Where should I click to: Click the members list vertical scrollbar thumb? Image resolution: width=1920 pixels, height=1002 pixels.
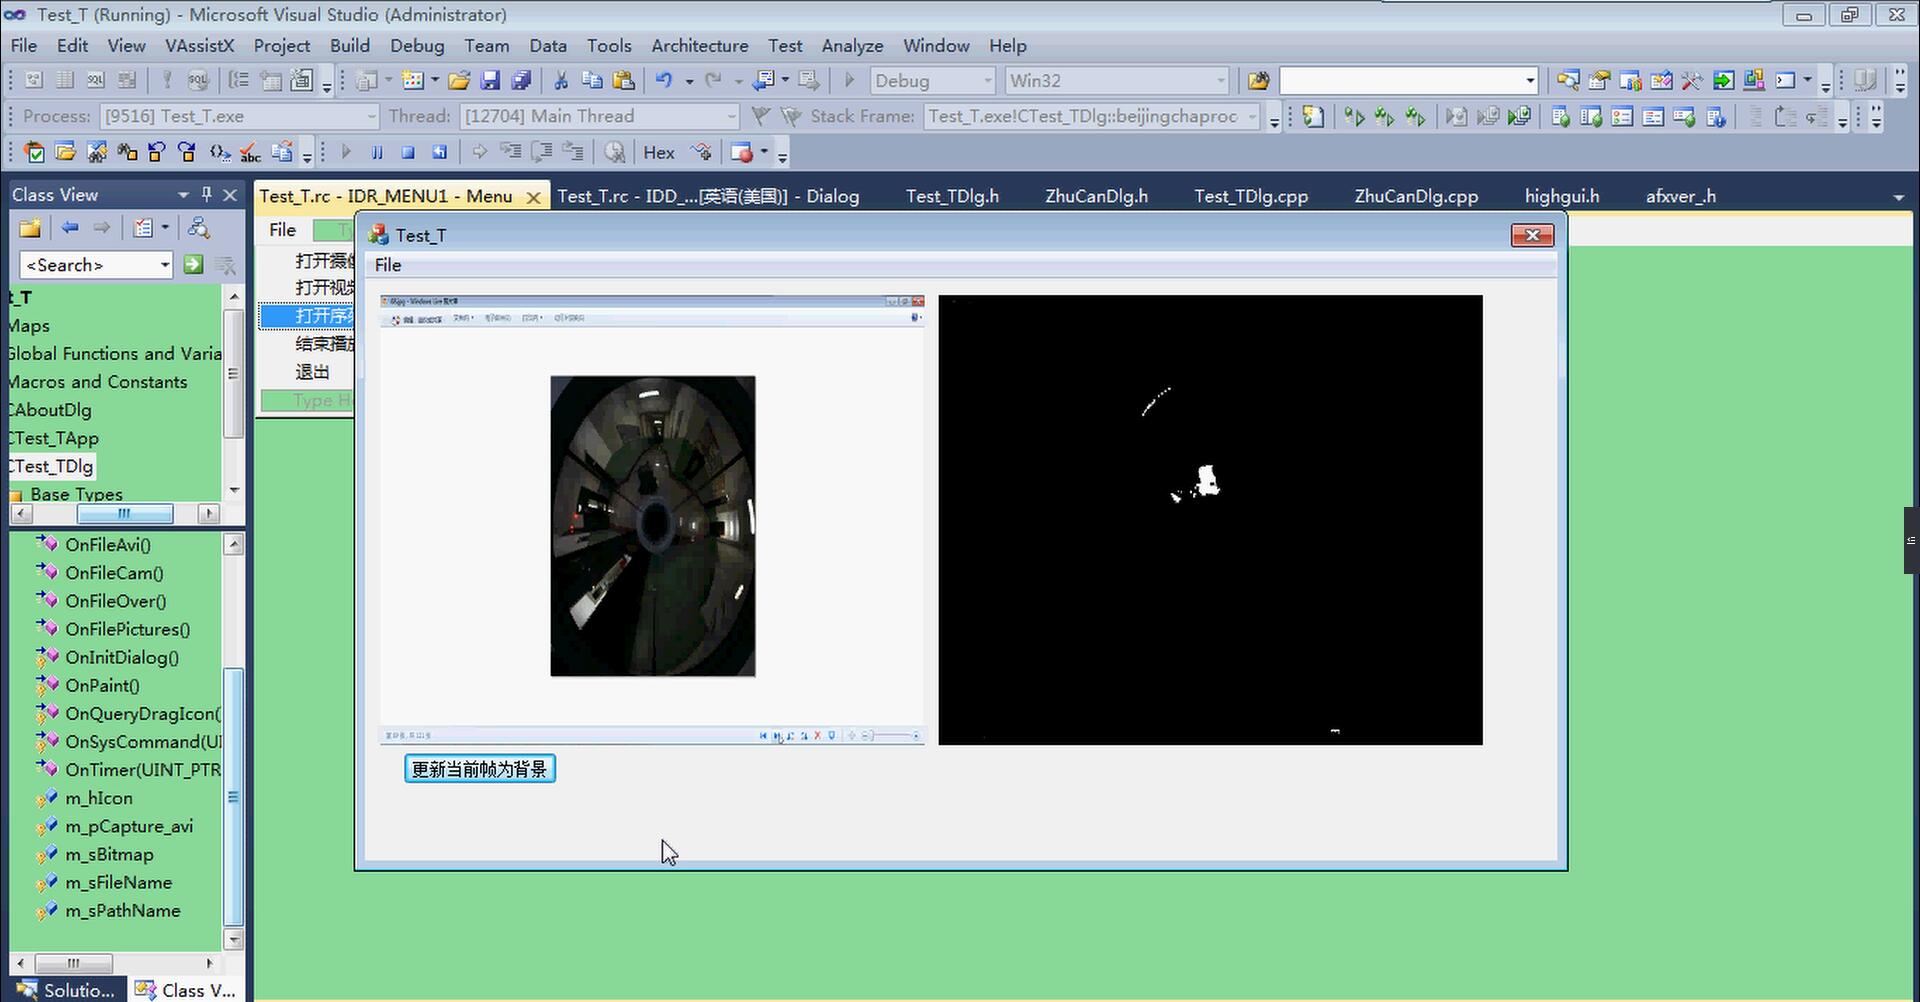pos(233,797)
